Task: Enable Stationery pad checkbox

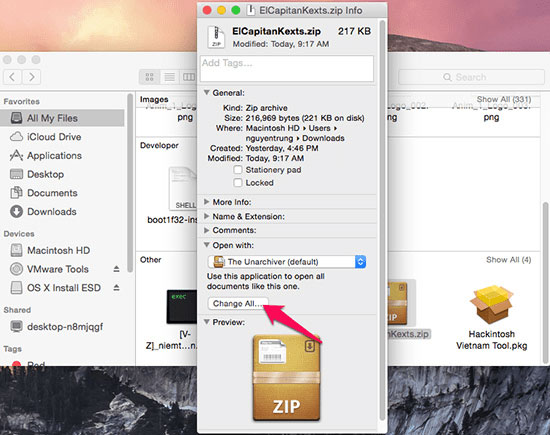Action: 238,170
